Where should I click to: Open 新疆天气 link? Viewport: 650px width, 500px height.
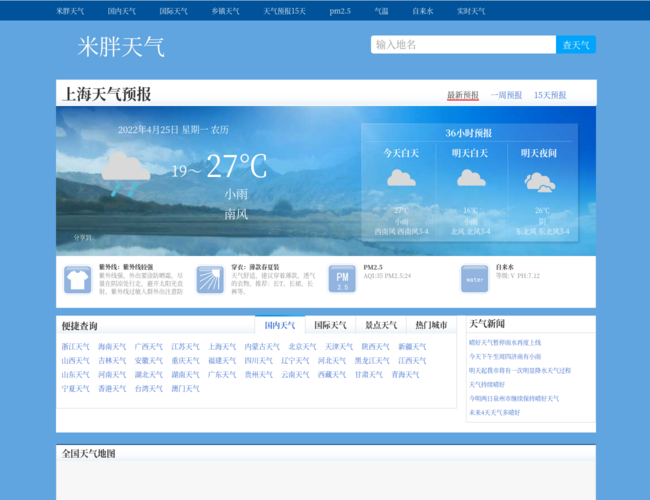[412, 347]
